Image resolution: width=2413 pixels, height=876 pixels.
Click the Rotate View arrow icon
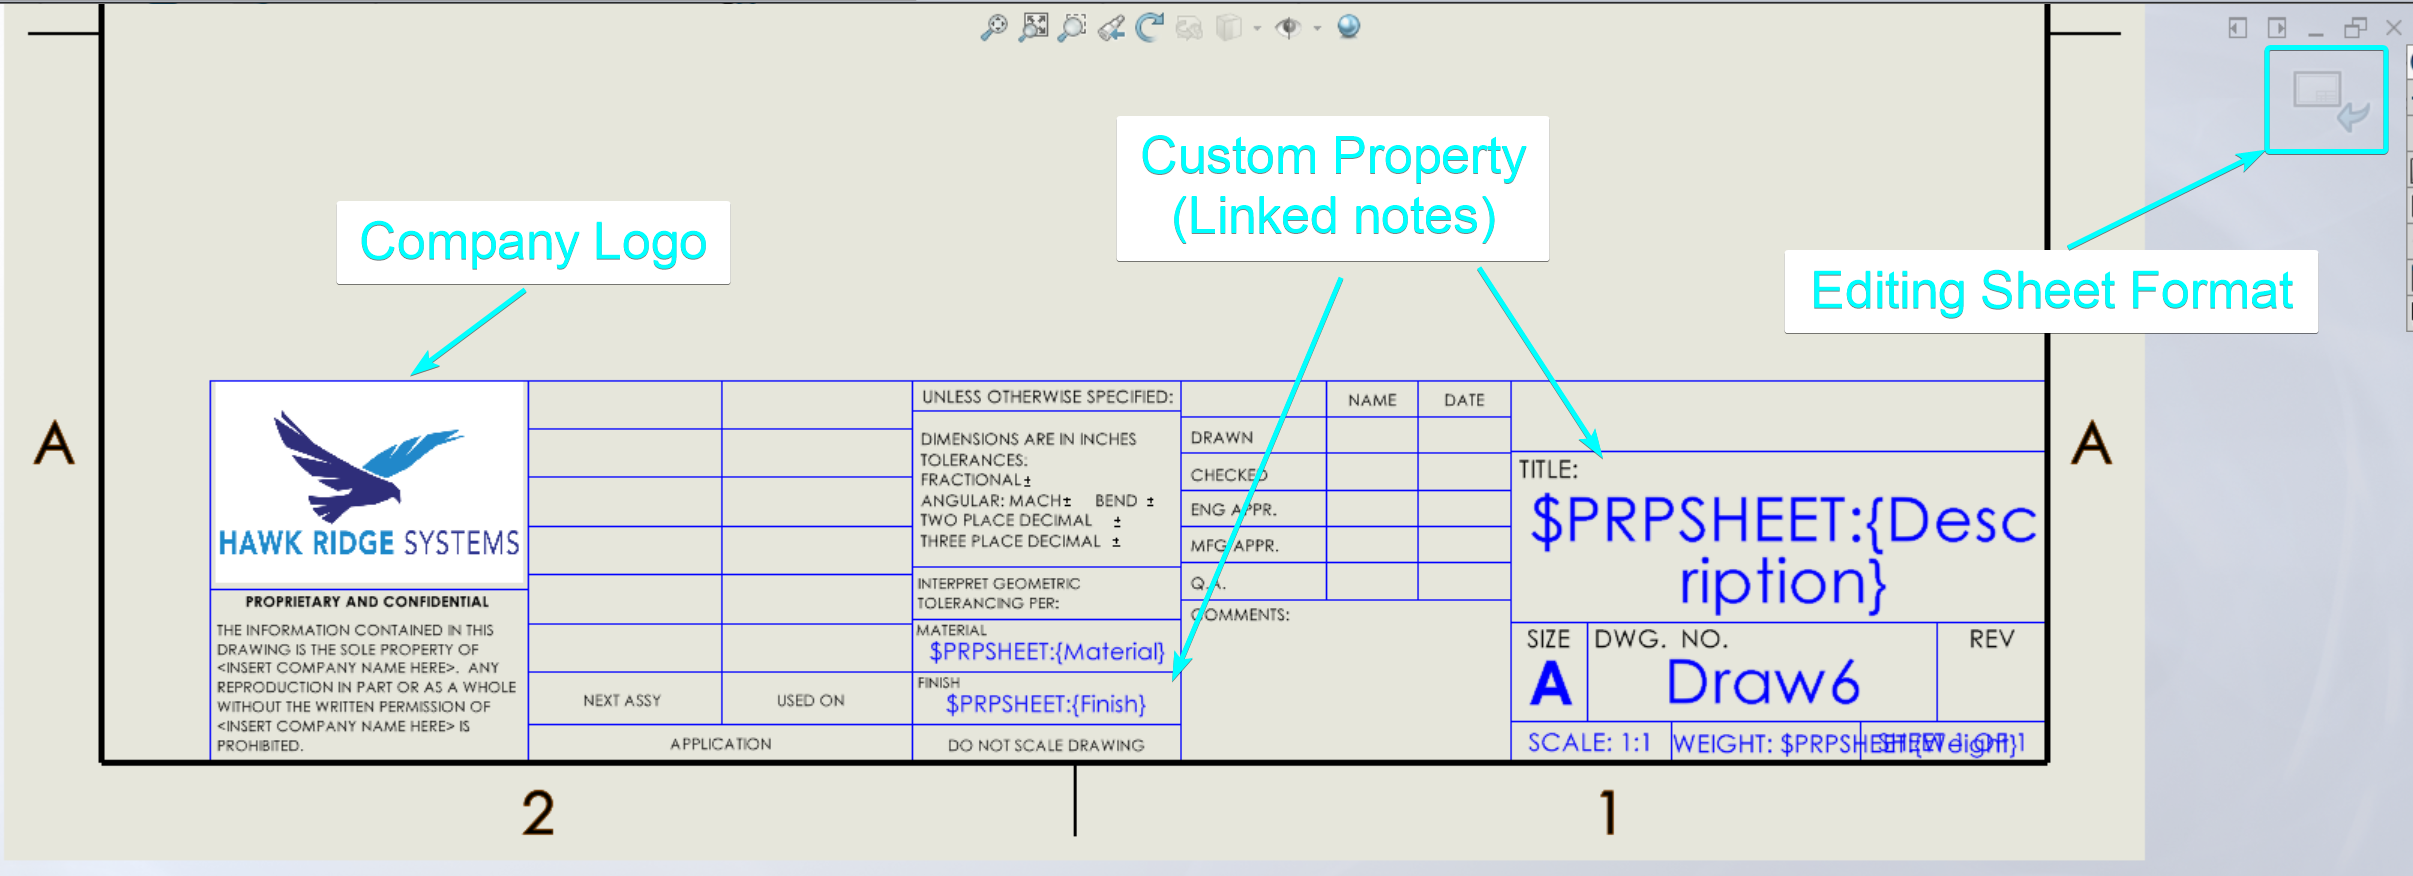pos(1150,27)
